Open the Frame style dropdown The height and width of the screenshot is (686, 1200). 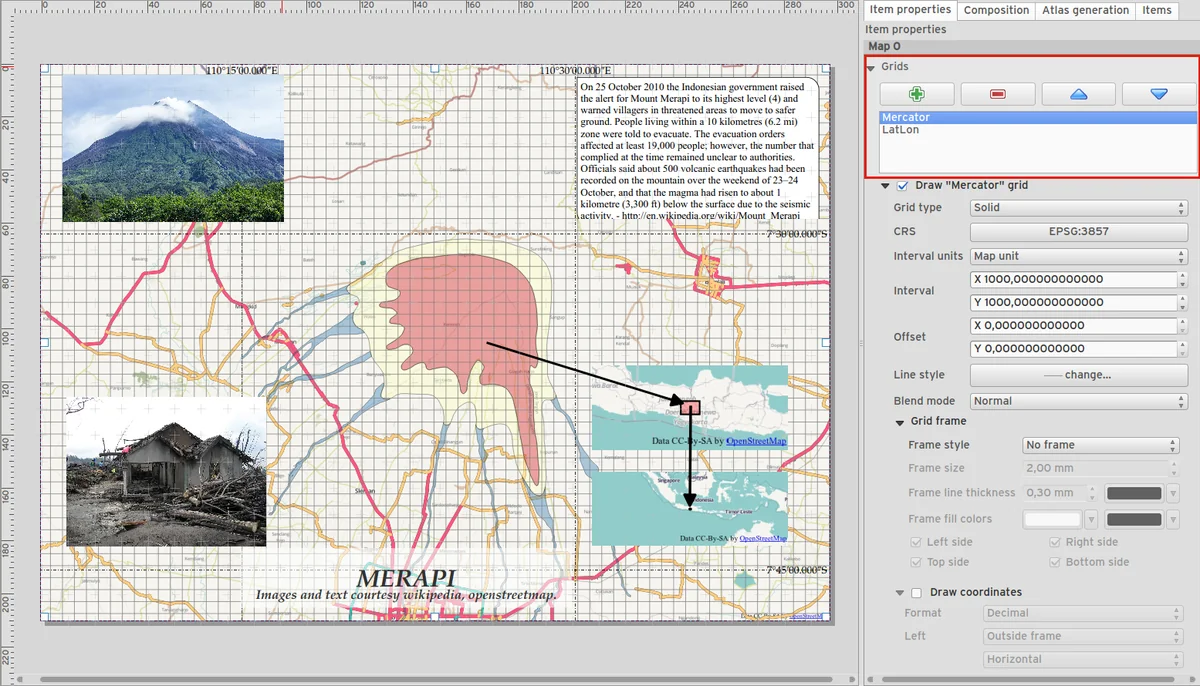tap(1101, 445)
